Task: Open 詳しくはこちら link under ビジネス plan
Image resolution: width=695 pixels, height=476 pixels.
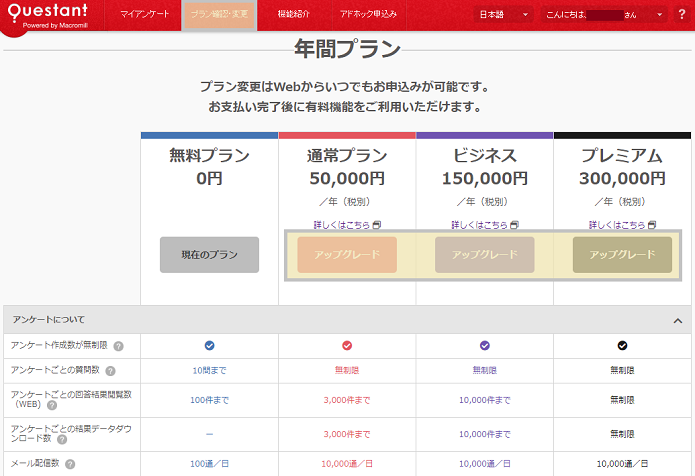Action: click(x=479, y=225)
